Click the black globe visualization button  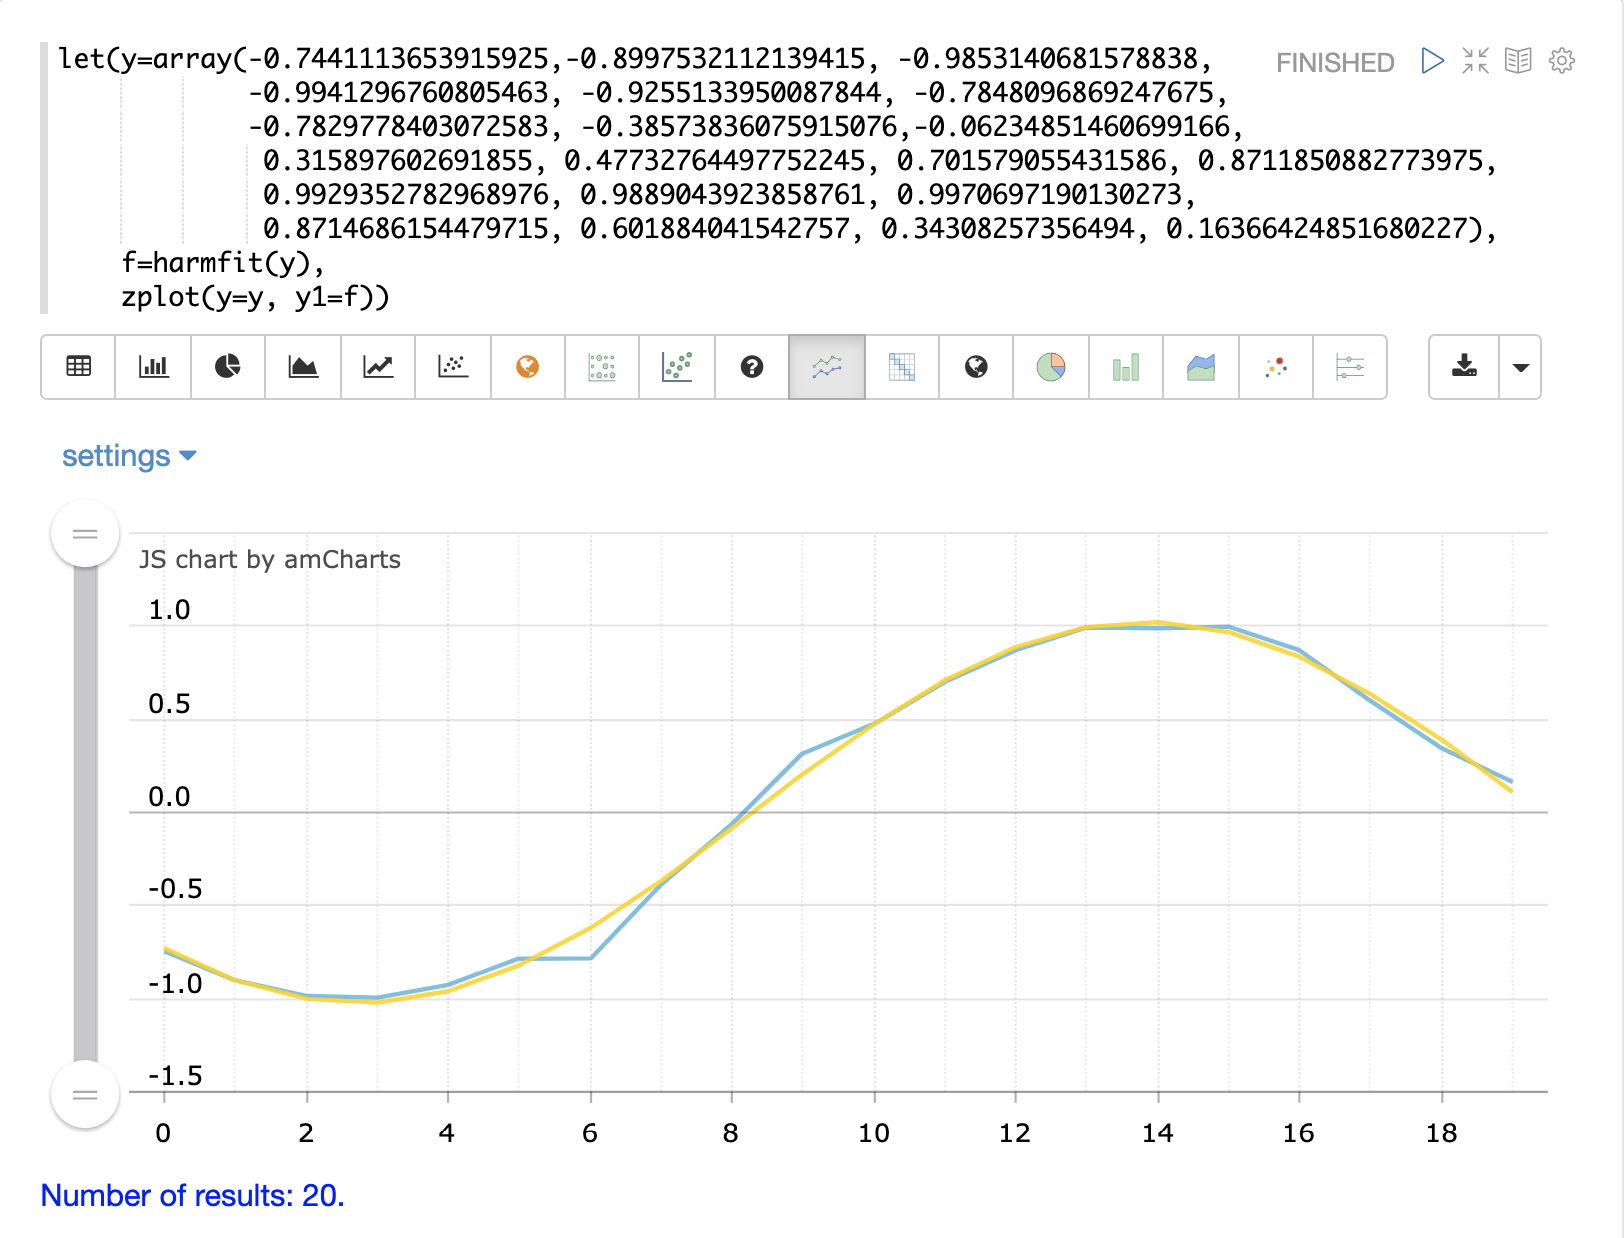pos(976,367)
